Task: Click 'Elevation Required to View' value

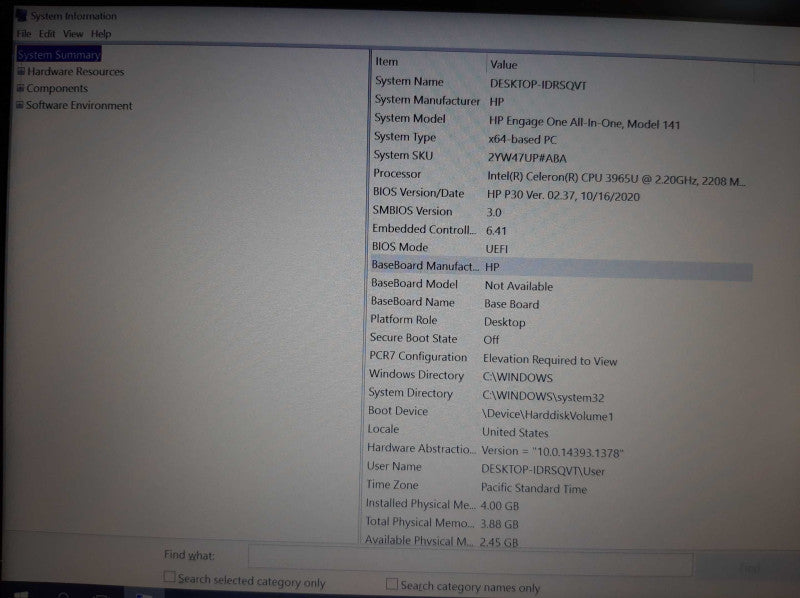Action: tap(550, 360)
